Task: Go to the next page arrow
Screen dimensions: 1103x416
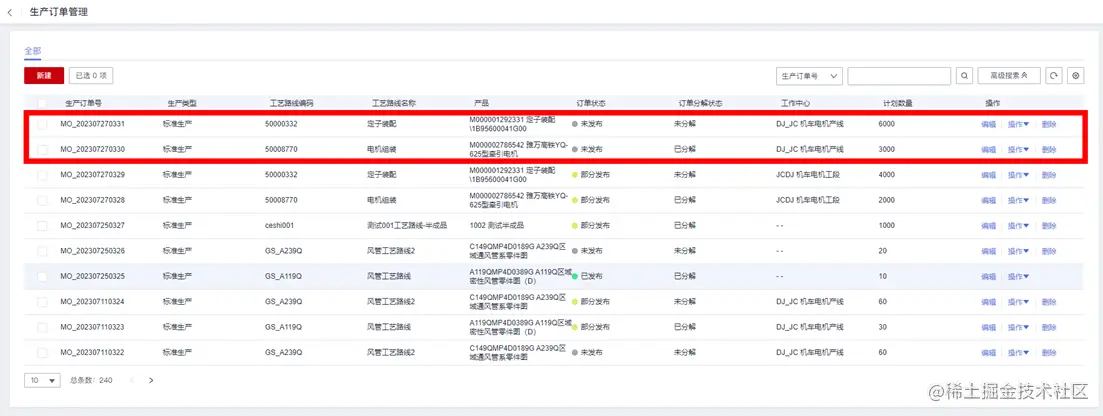Action: coord(151,380)
